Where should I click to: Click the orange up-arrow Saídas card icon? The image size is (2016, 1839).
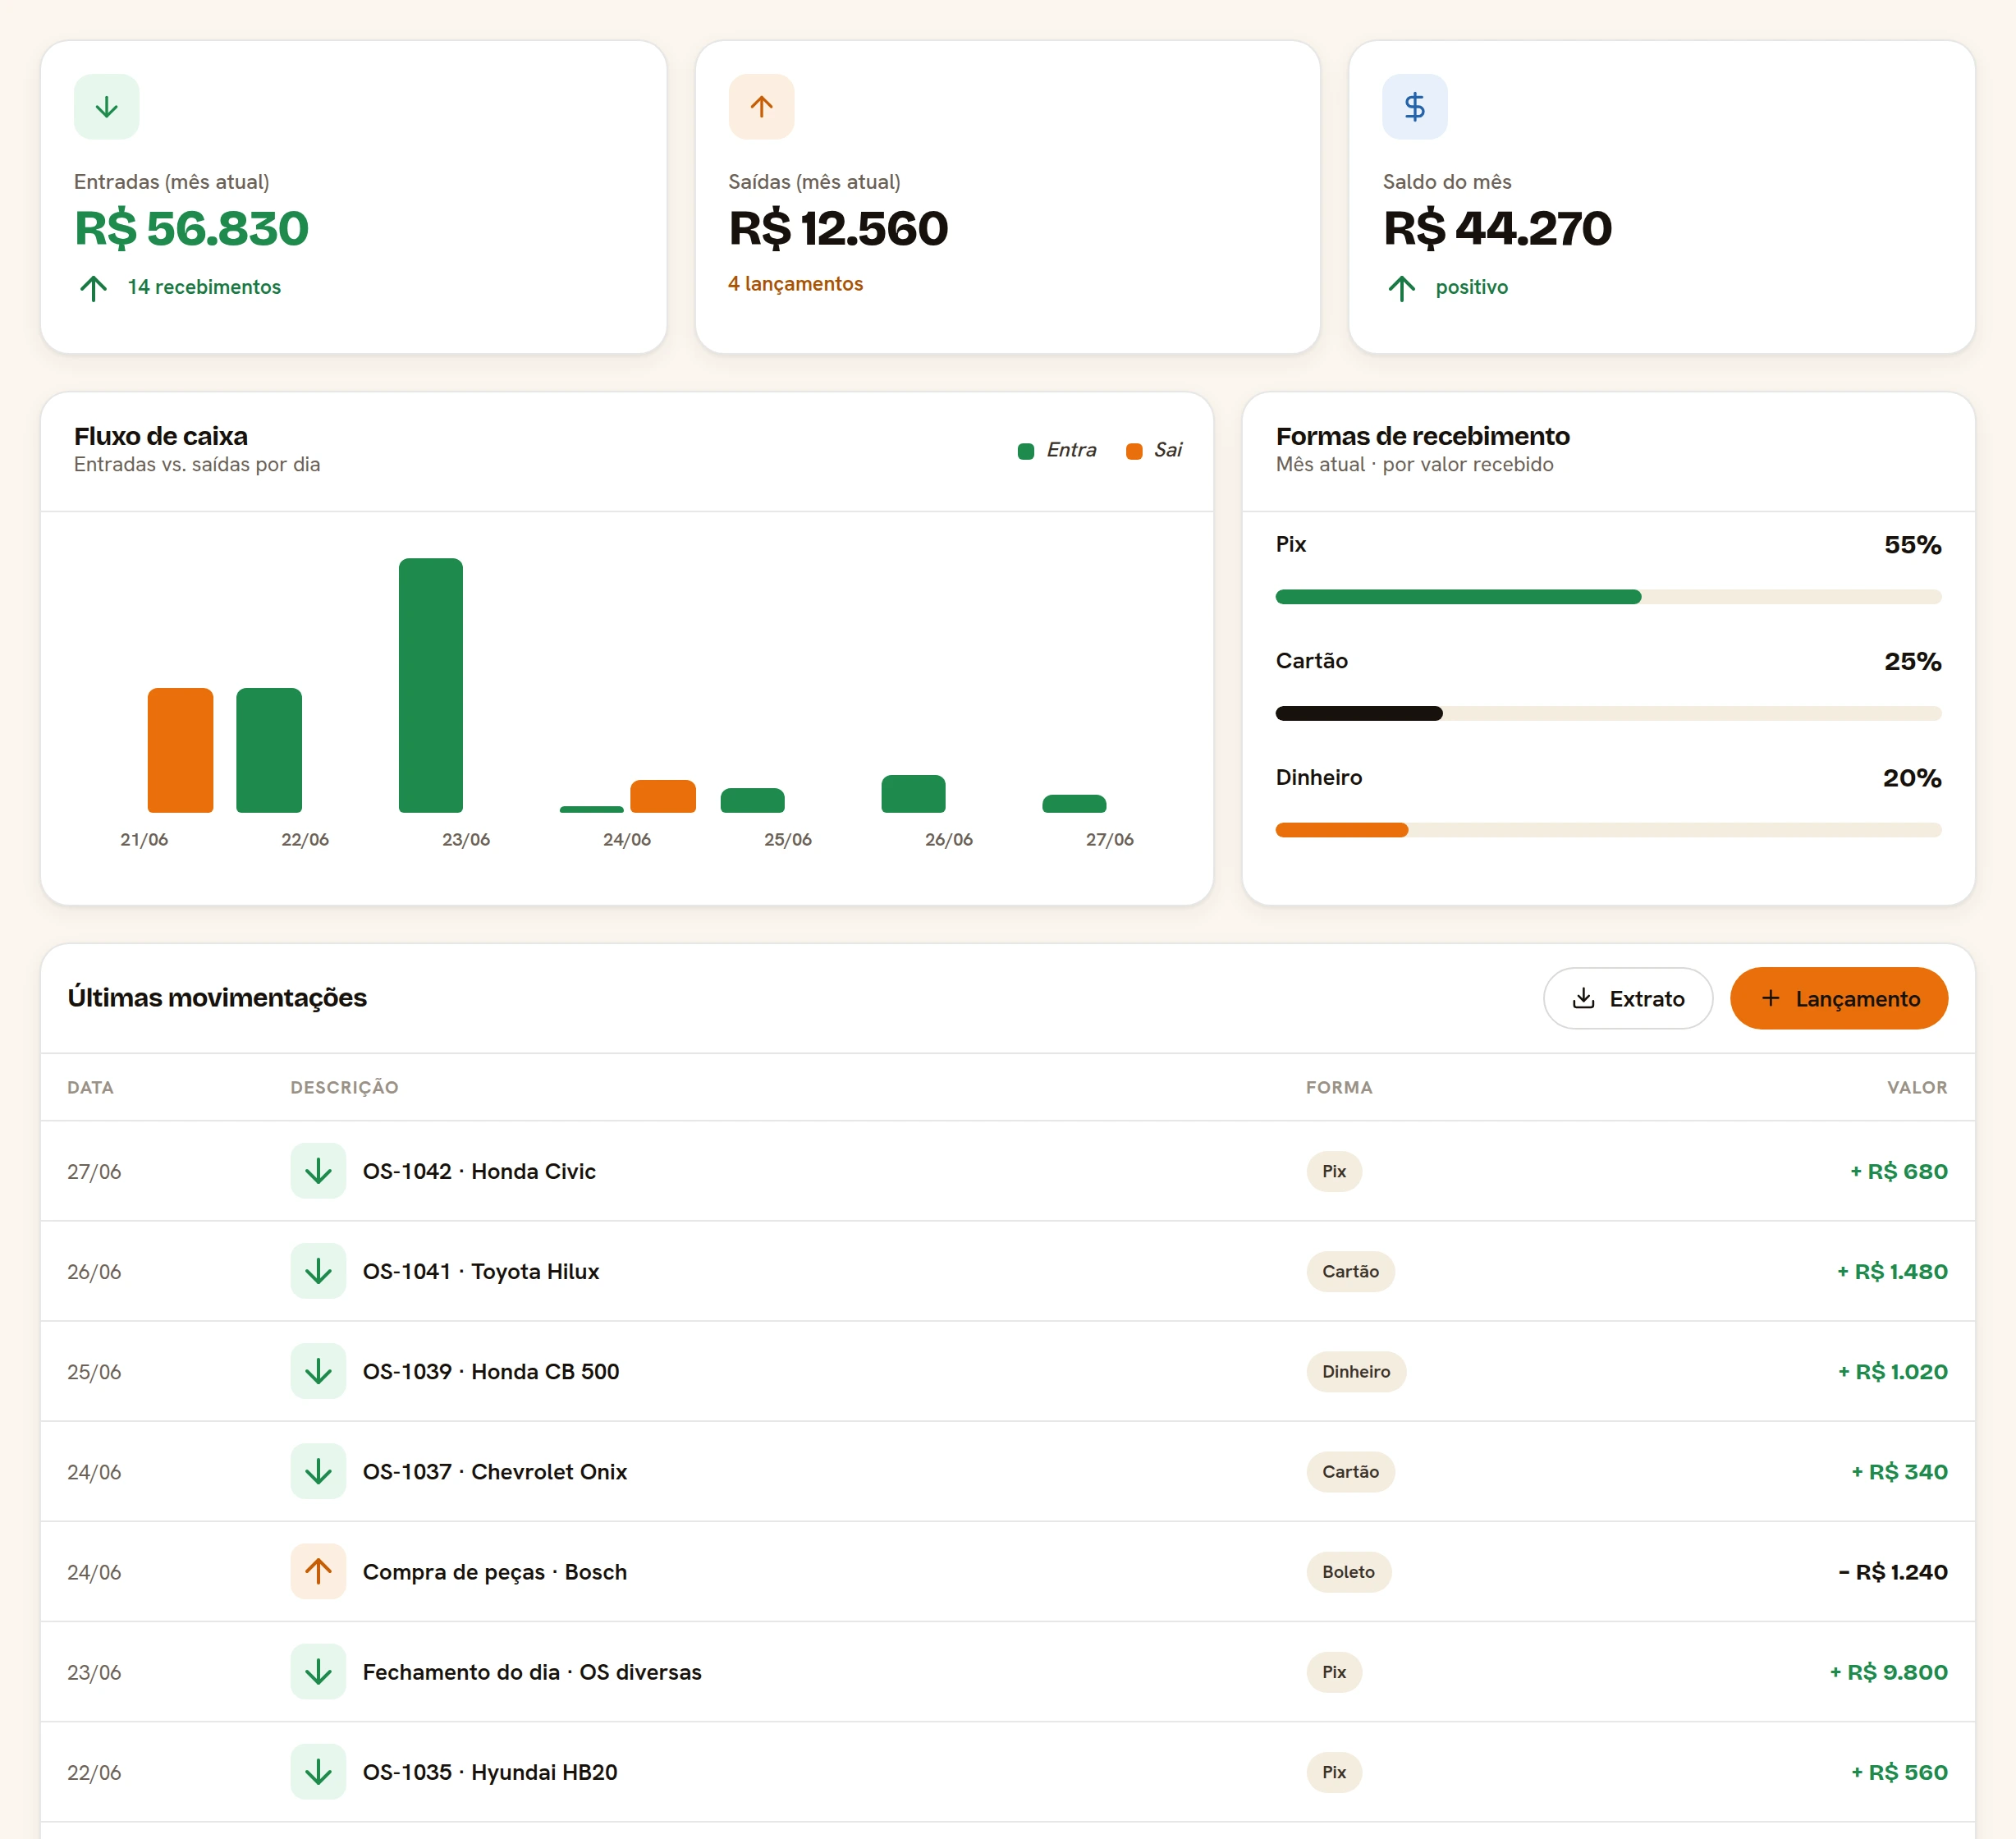(761, 106)
